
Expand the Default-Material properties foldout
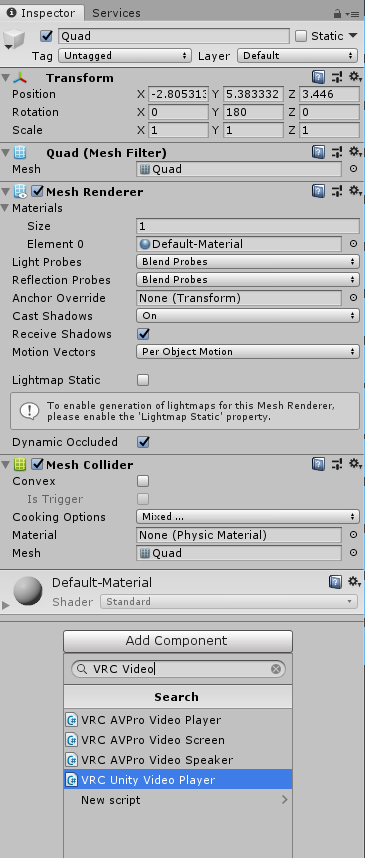[6, 605]
